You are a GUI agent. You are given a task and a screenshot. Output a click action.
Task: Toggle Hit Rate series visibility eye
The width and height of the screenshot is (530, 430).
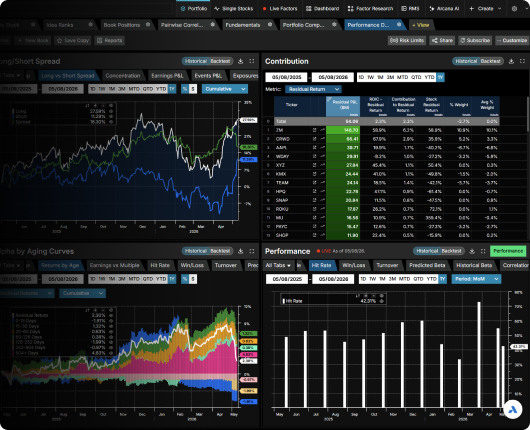pyautogui.click(x=382, y=301)
